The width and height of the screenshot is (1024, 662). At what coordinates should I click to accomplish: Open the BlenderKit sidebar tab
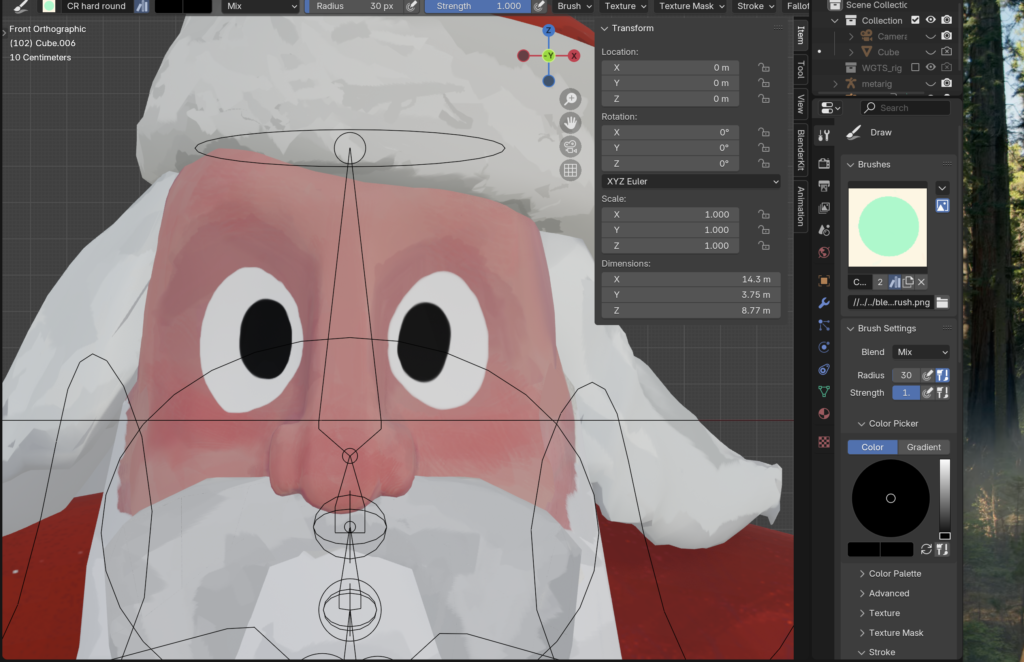pyautogui.click(x=801, y=150)
